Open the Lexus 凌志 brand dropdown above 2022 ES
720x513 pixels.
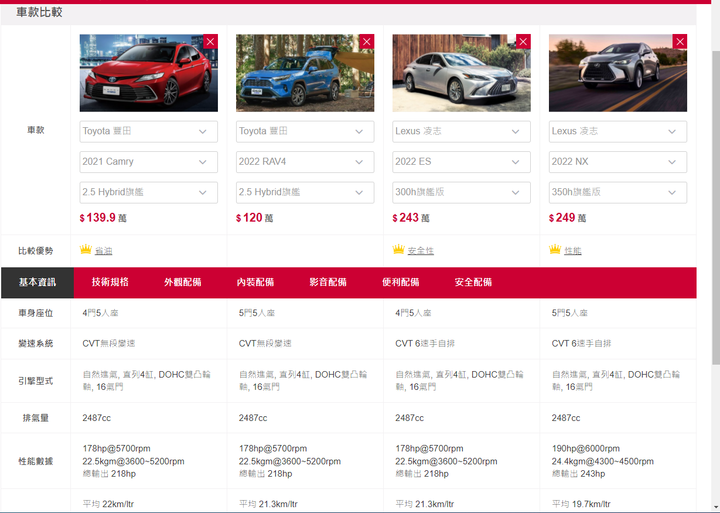click(461, 131)
